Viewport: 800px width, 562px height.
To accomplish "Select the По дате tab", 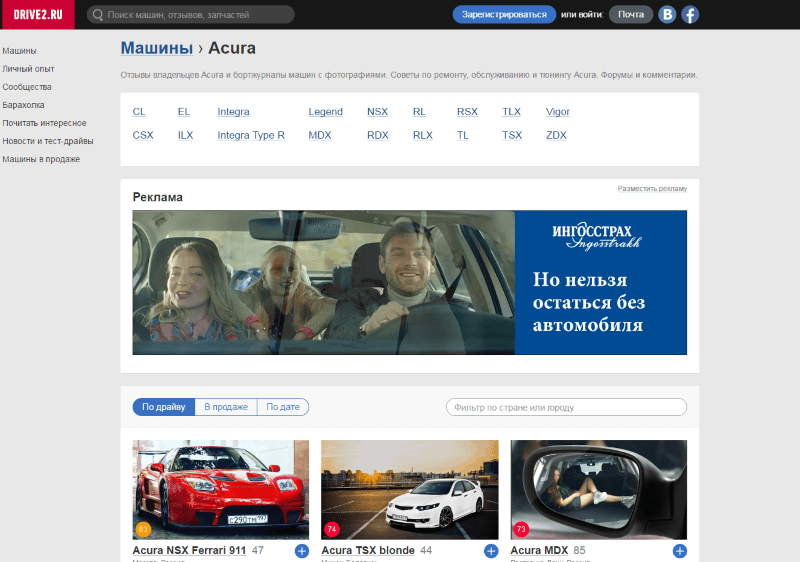I will tap(283, 407).
